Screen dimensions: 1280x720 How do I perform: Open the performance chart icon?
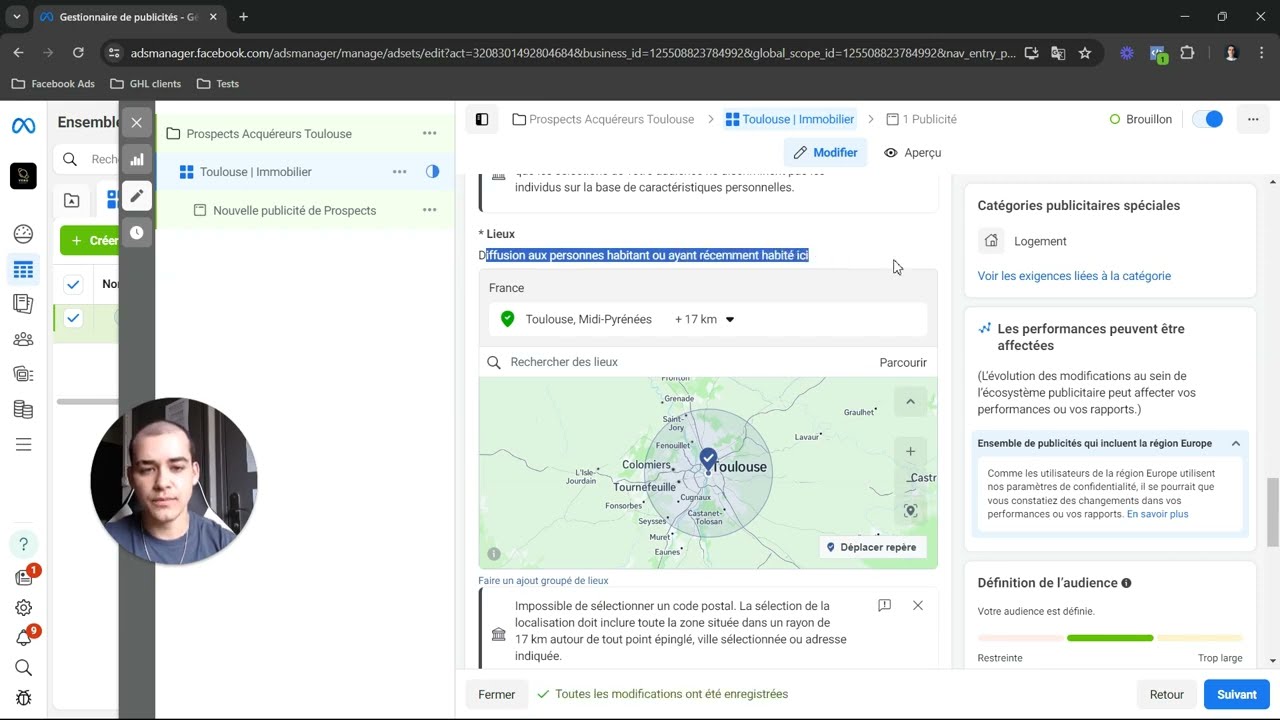click(137, 159)
